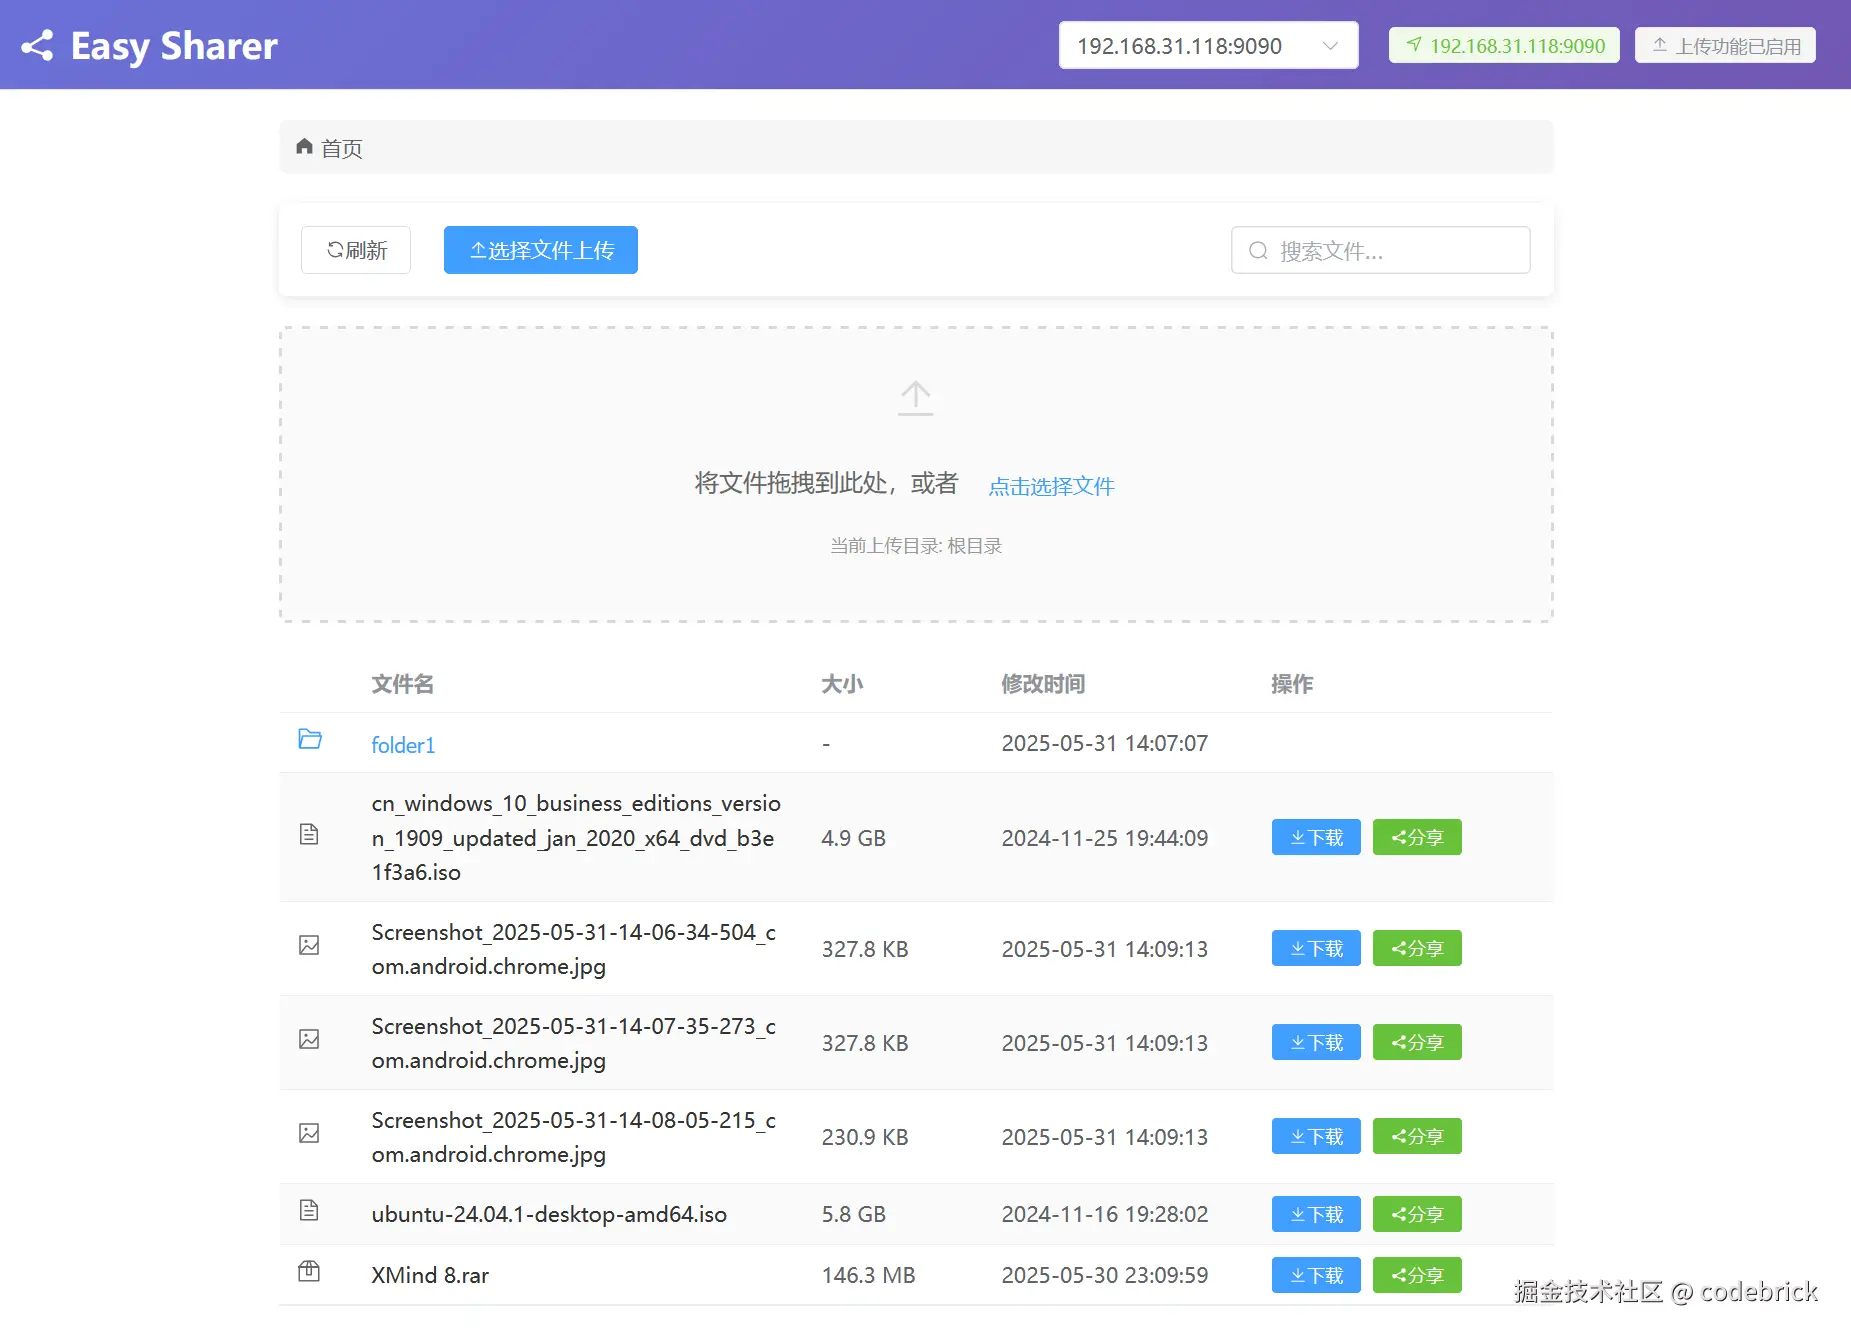Click the 上传功能已启用 status tag
The height and width of the screenshot is (1339, 1851).
[1725, 46]
